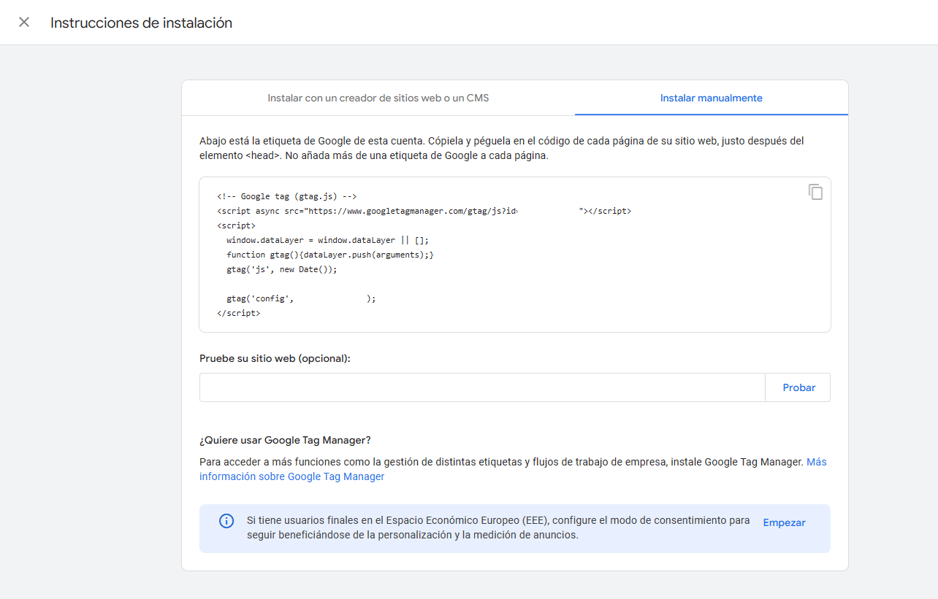Image resolution: width=938 pixels, height=599 pixels.
Task: Click the Espacio Económico Europeo notice text
Action: click(498, 528)
